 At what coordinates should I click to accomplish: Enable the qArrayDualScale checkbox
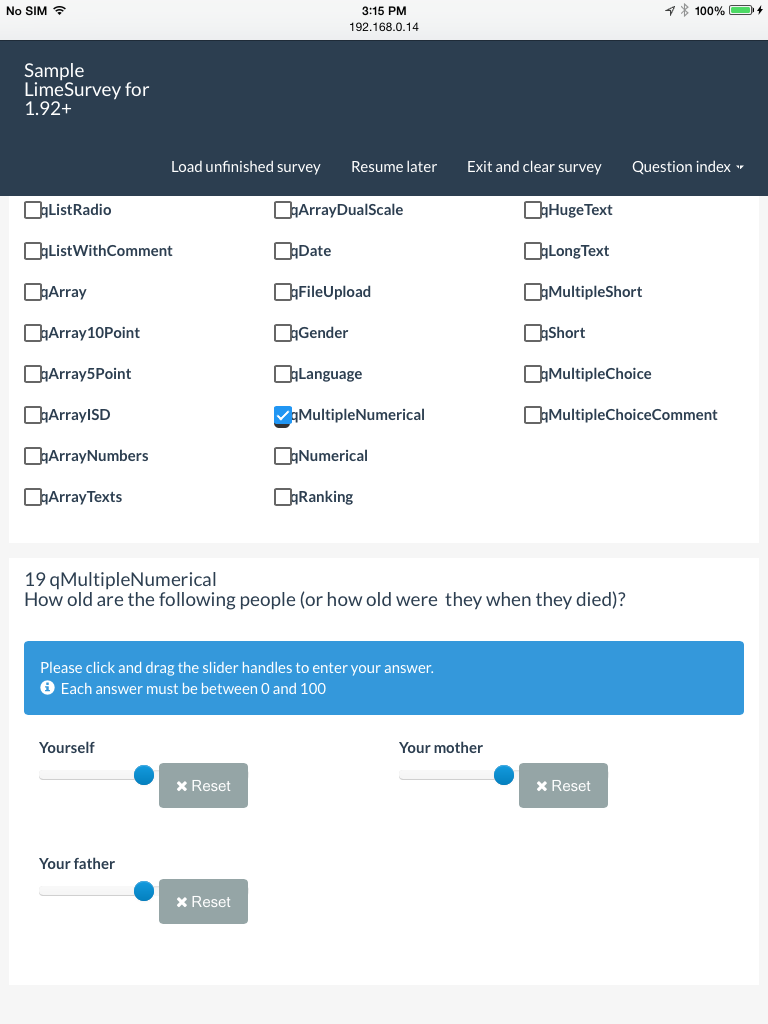click(x=283, y=210)
